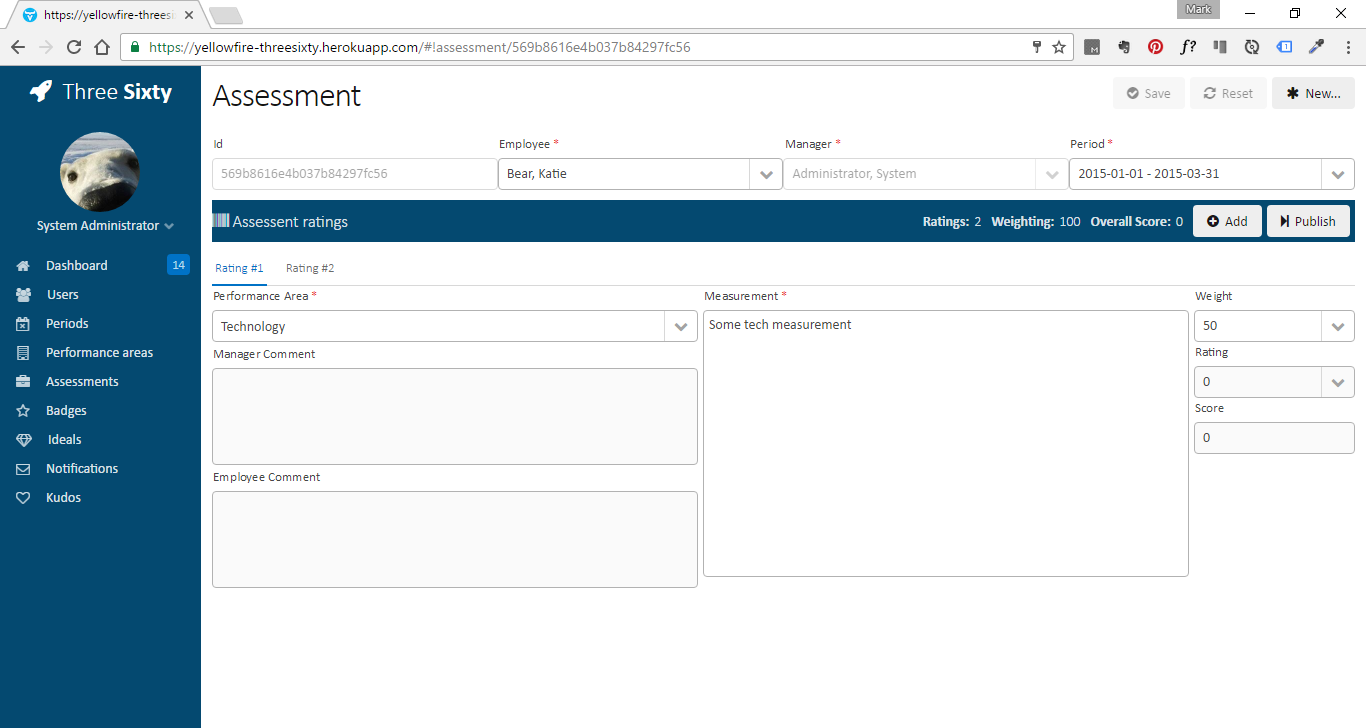Click the Three Sixty rocket logo
Image resolution: width=1366 pixels, height=728 pixels.
point(40,92)
